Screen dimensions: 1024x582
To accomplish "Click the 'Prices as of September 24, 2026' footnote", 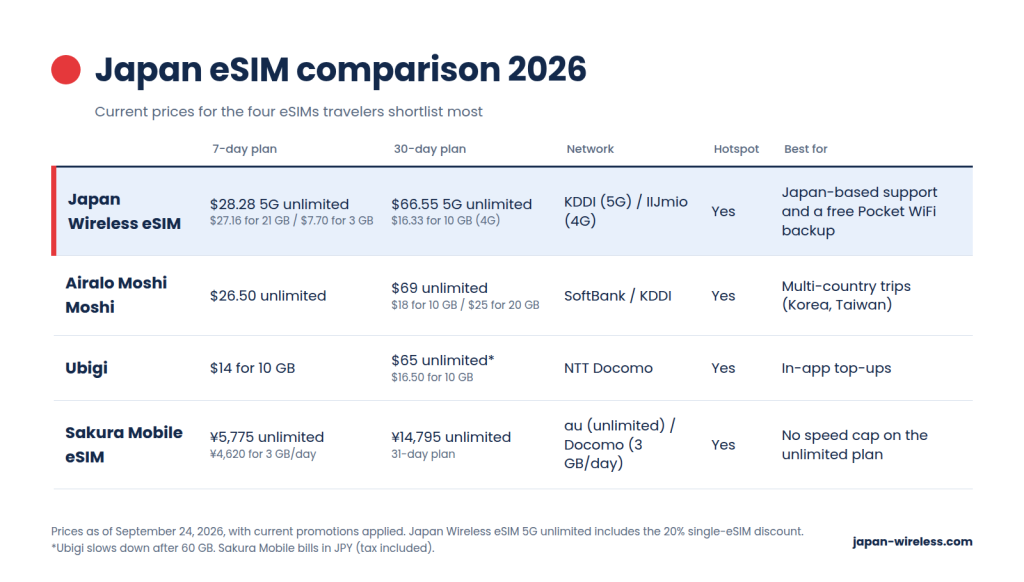I will tap(427, 531).
